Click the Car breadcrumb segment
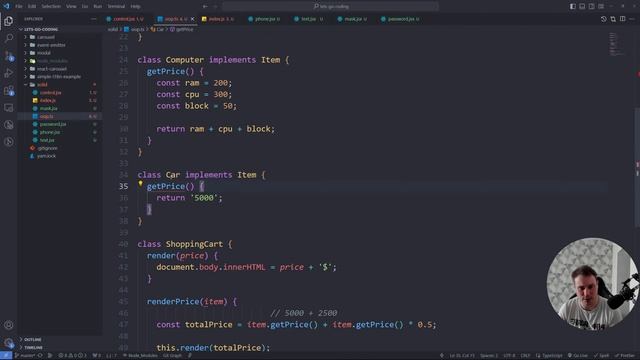640x360 pixels. coord(157,29)
